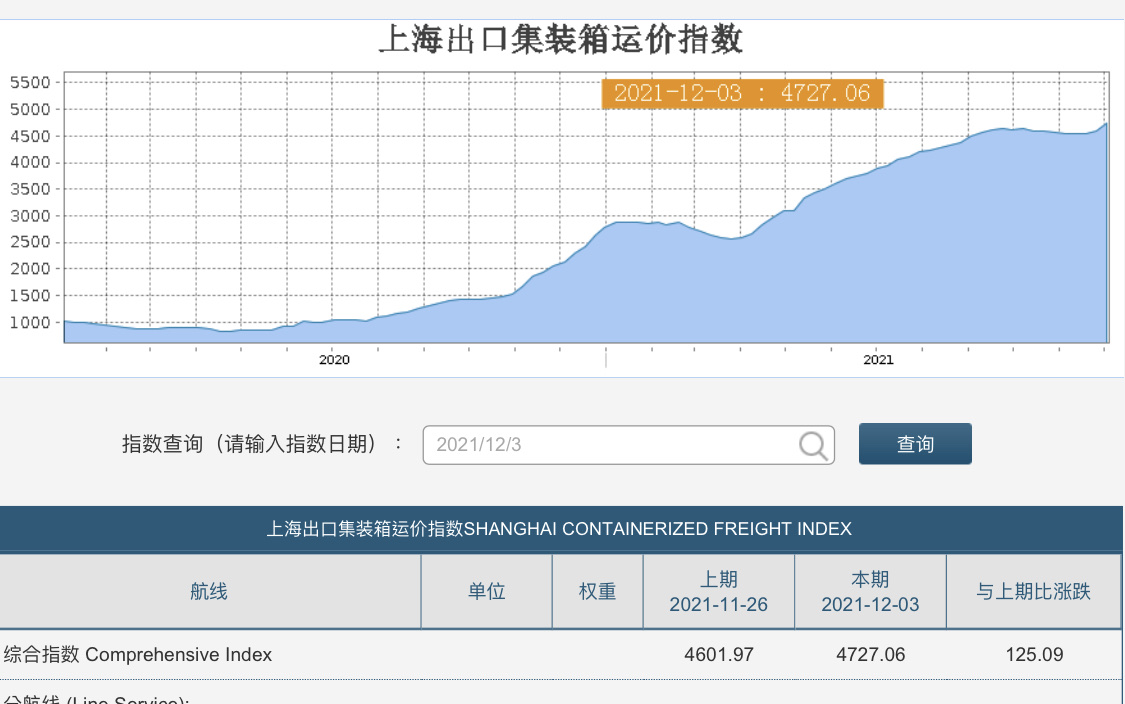
Task: Click the 单位 column header
Action: pos(487,592)
